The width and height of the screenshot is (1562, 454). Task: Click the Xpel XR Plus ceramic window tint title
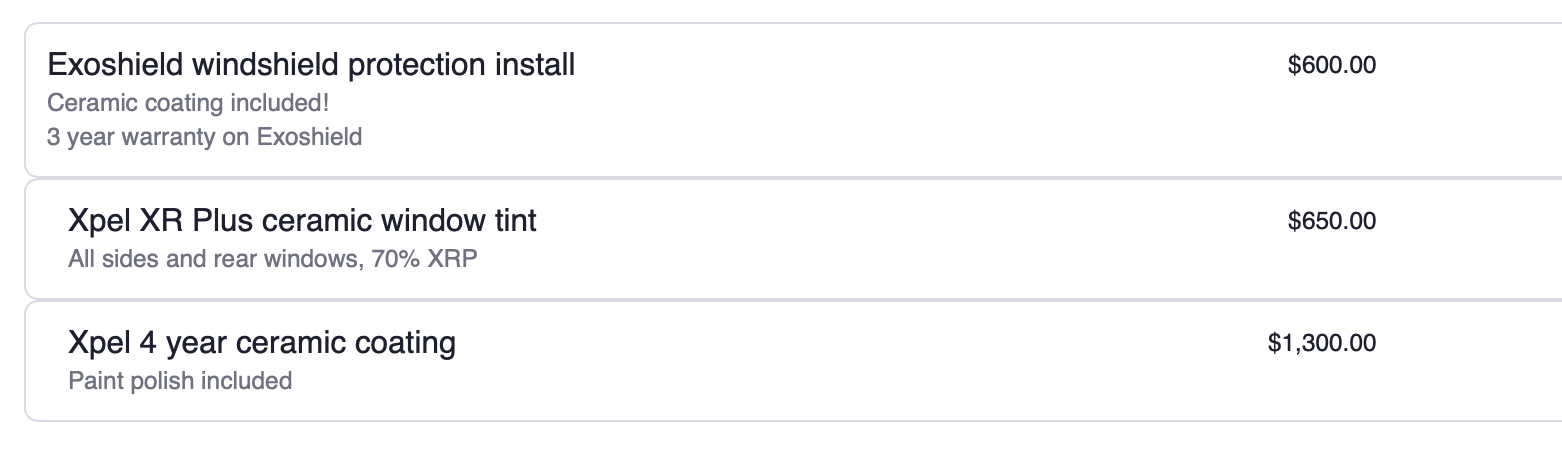coord(302,220)
